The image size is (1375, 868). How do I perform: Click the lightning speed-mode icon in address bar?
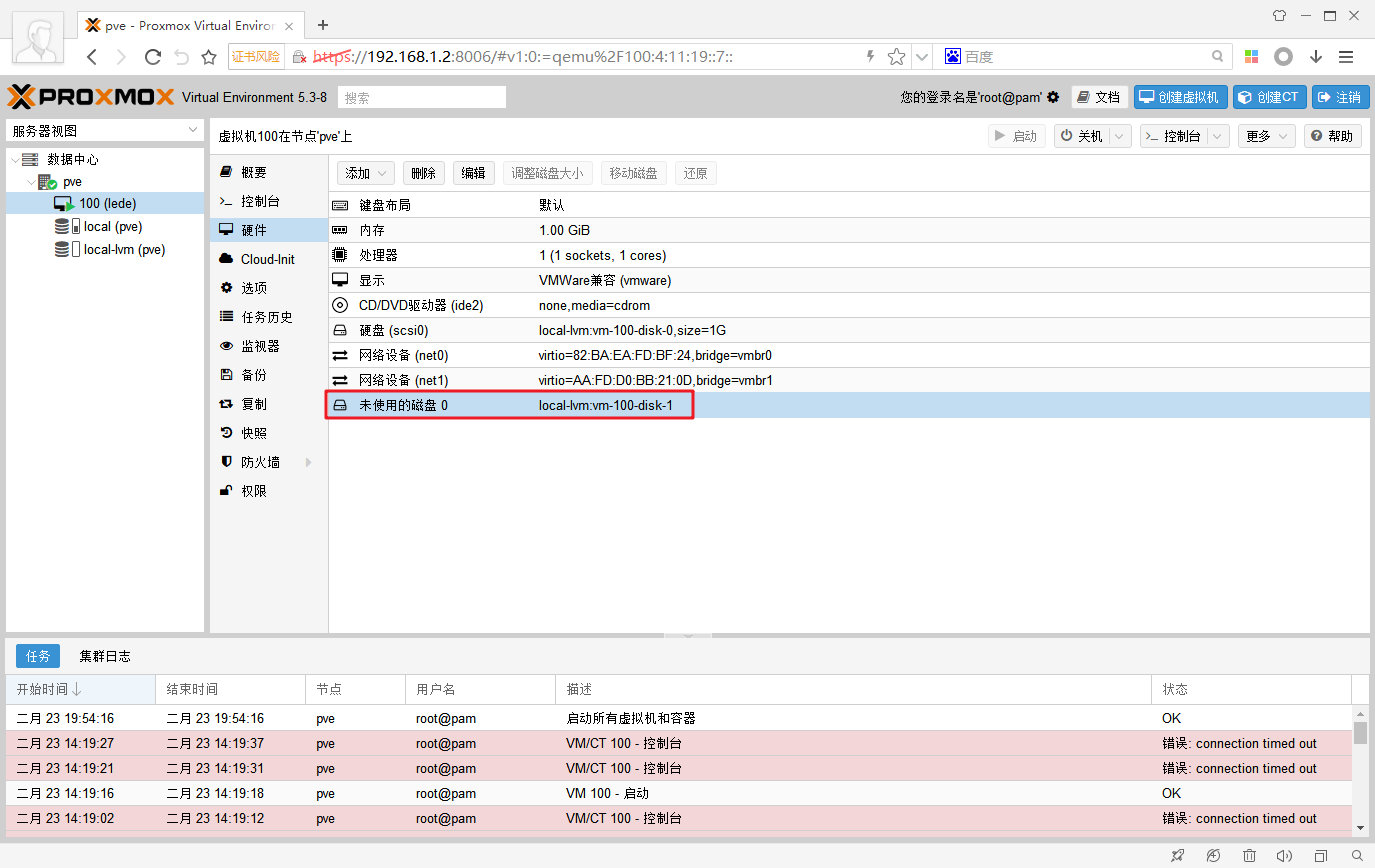(x=870, y=57)
